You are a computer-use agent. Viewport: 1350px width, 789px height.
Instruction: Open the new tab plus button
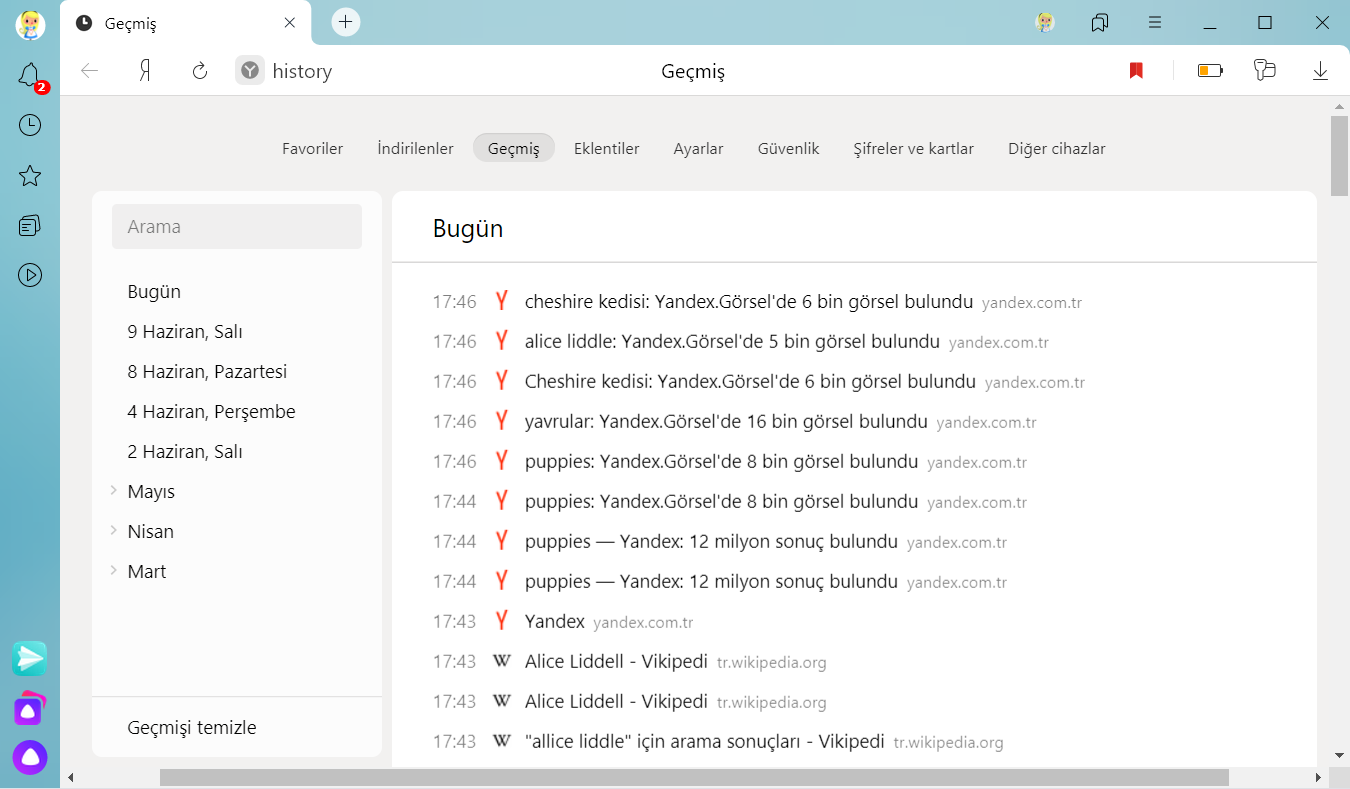click(346, 22)
